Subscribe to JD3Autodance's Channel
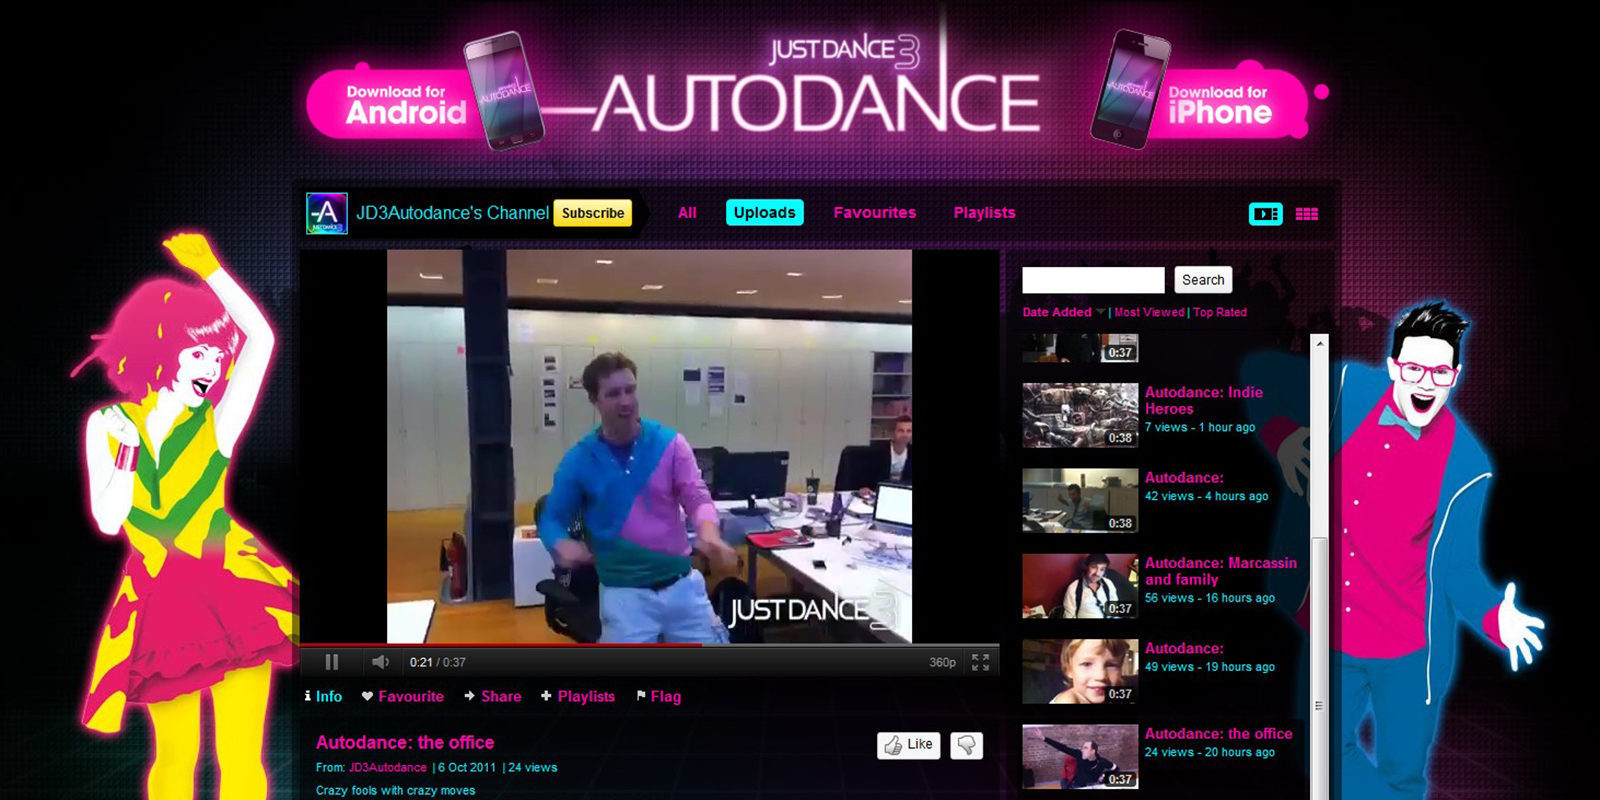The image size is (1600, 800). pyautogui.click(x=592, y=213)
